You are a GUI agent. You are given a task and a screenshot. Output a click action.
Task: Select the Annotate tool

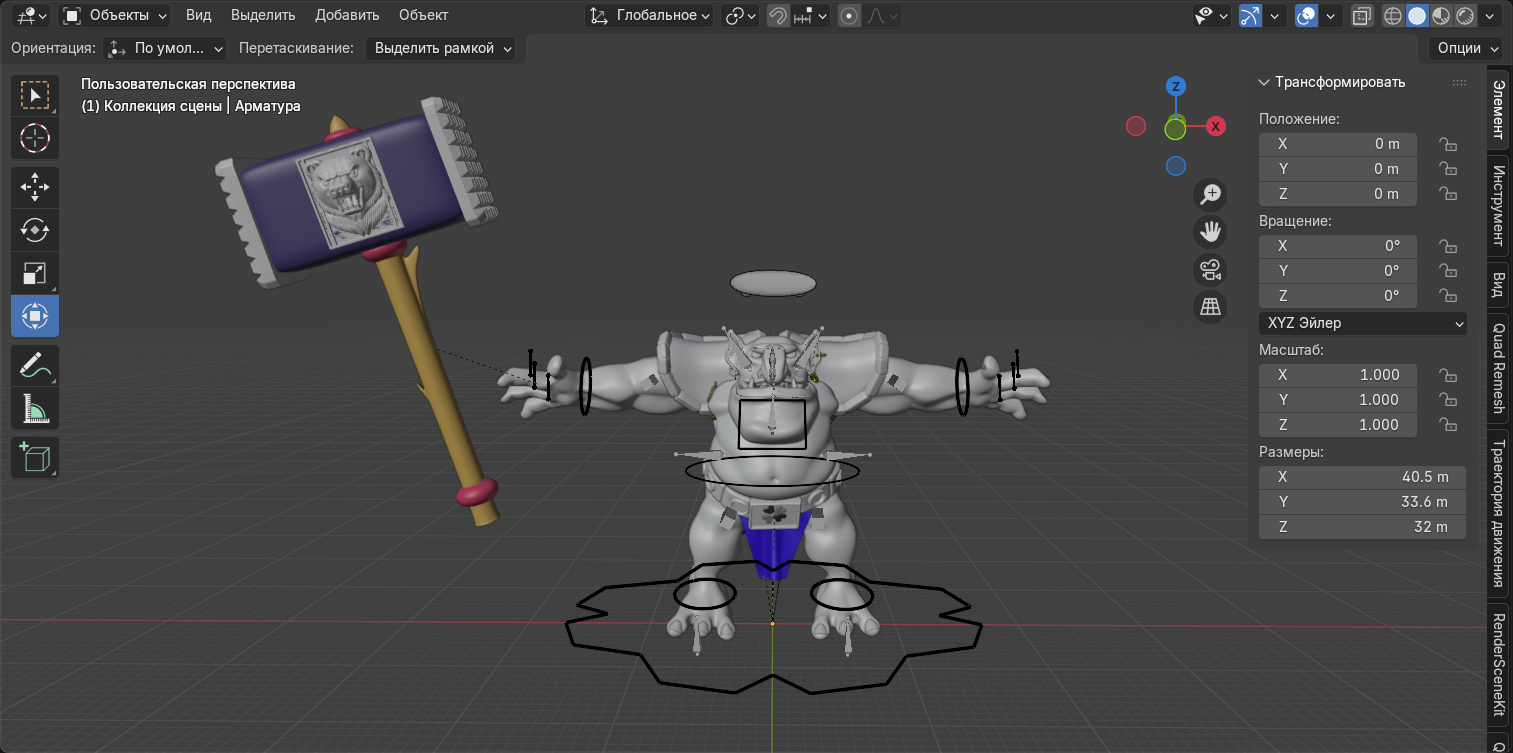[x=34, y=364]
